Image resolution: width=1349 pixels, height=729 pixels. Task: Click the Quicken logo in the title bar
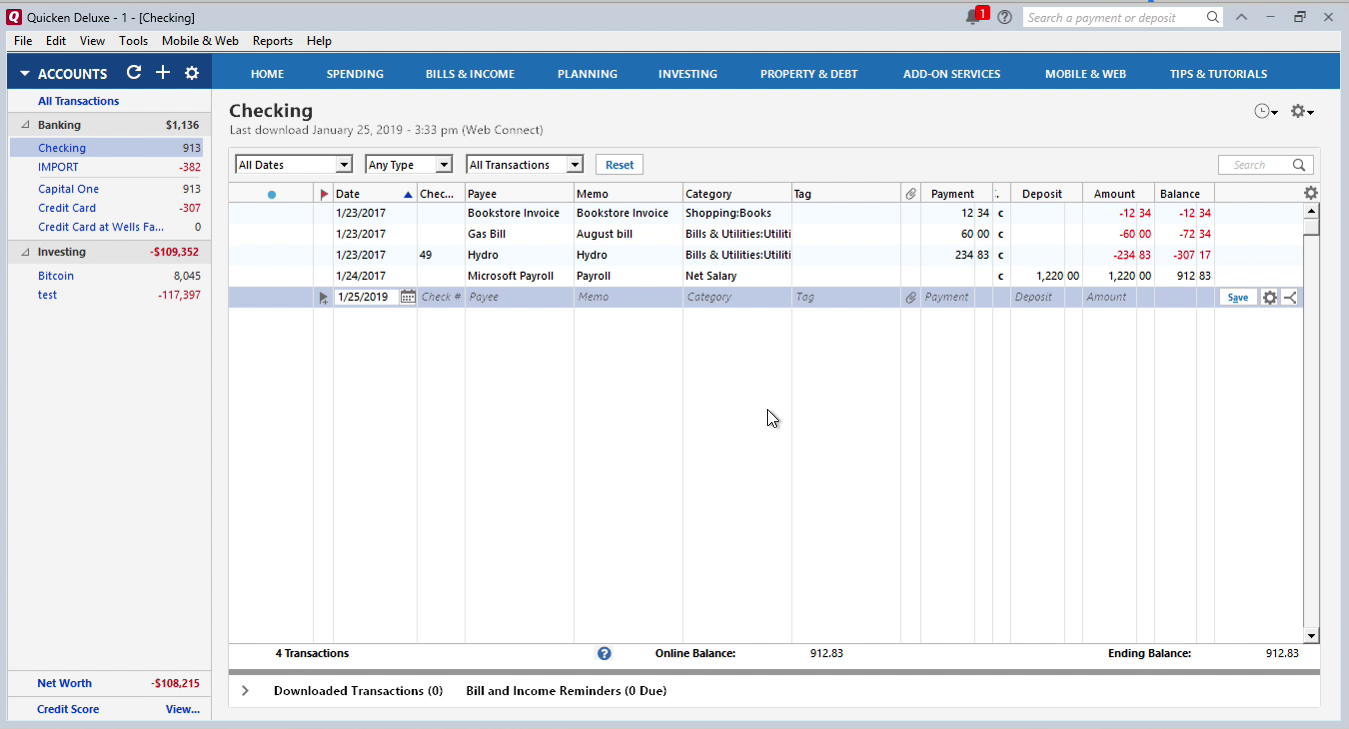click(14, 17)
